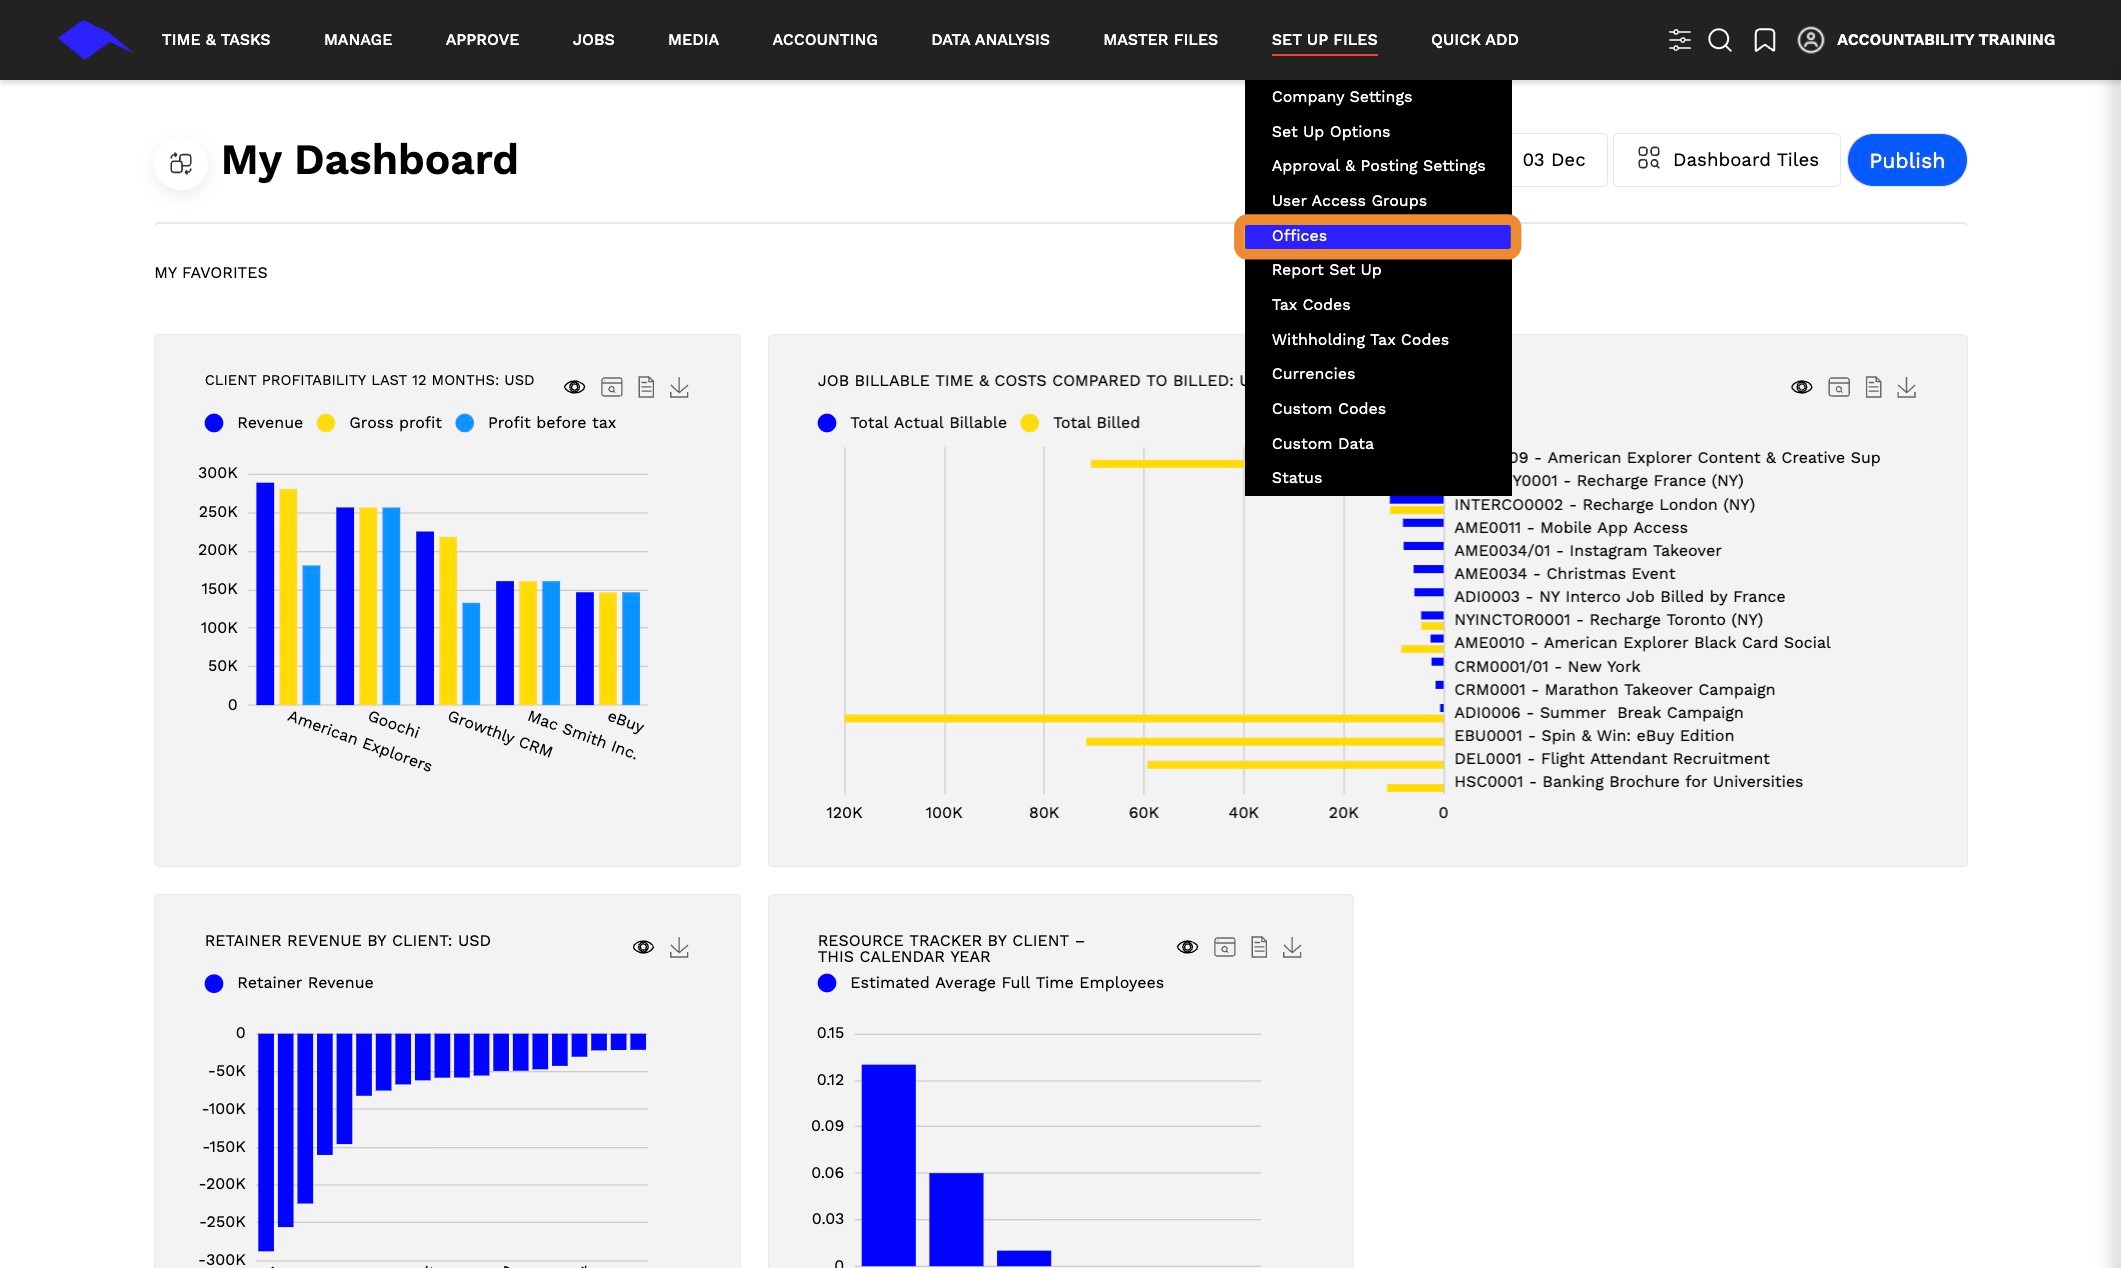Toggle eye icon on Retainer Revenue tile
The height and width of the screenshot is (1268, 2121).
[643, 947]
